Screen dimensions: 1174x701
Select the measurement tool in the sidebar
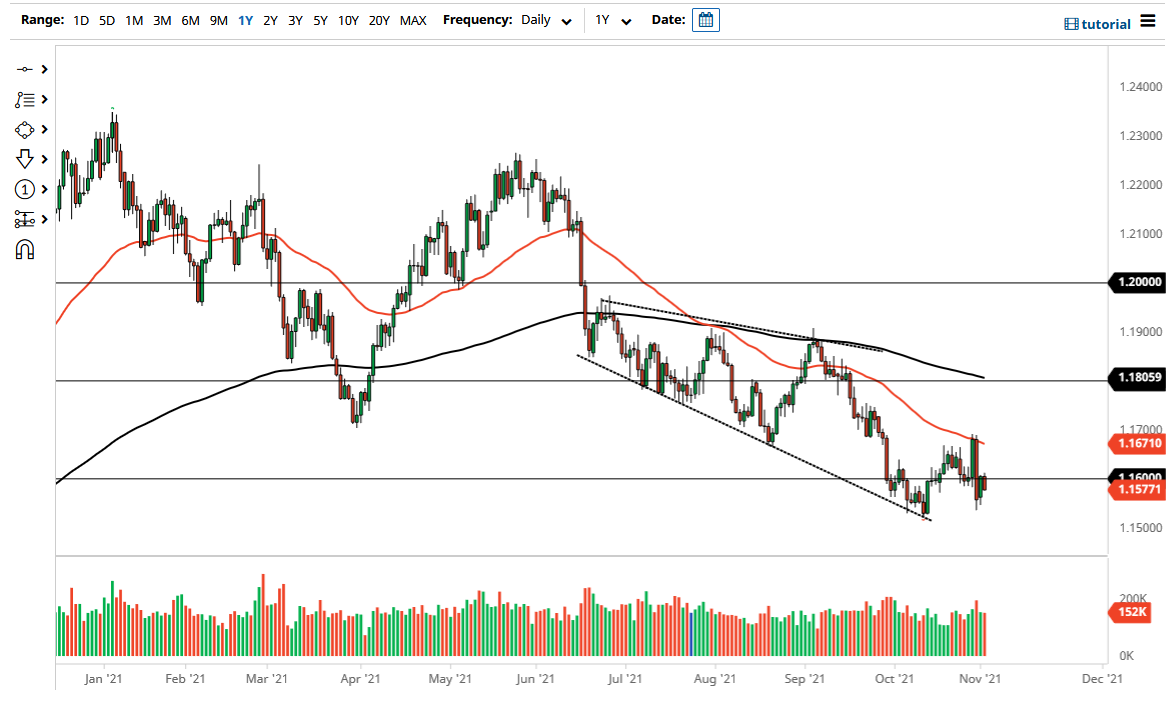pos(24,219)
